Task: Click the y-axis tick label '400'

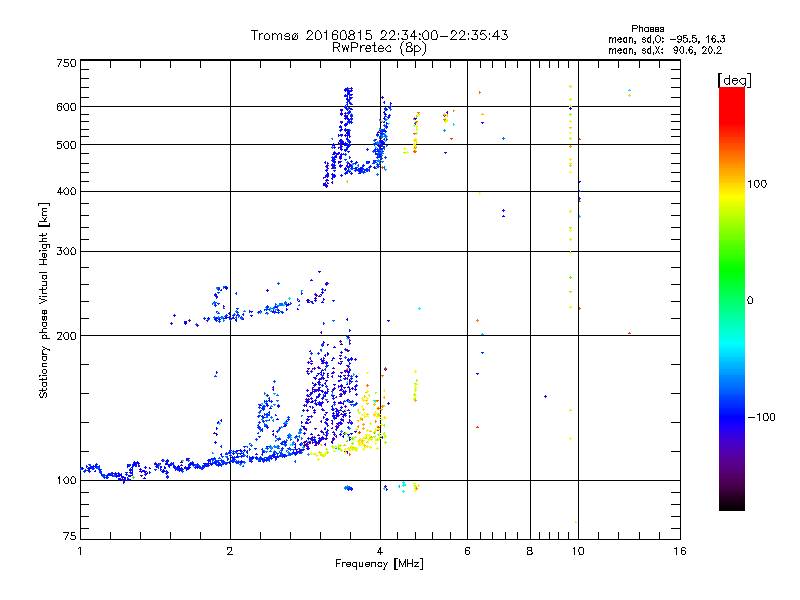Action: pyautogui.click(x=66, y=191)
